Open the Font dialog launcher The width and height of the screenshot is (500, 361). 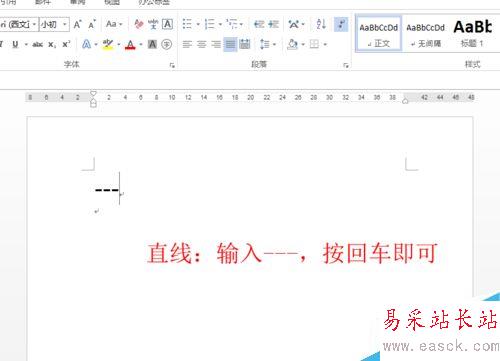[x=172, y=65]
